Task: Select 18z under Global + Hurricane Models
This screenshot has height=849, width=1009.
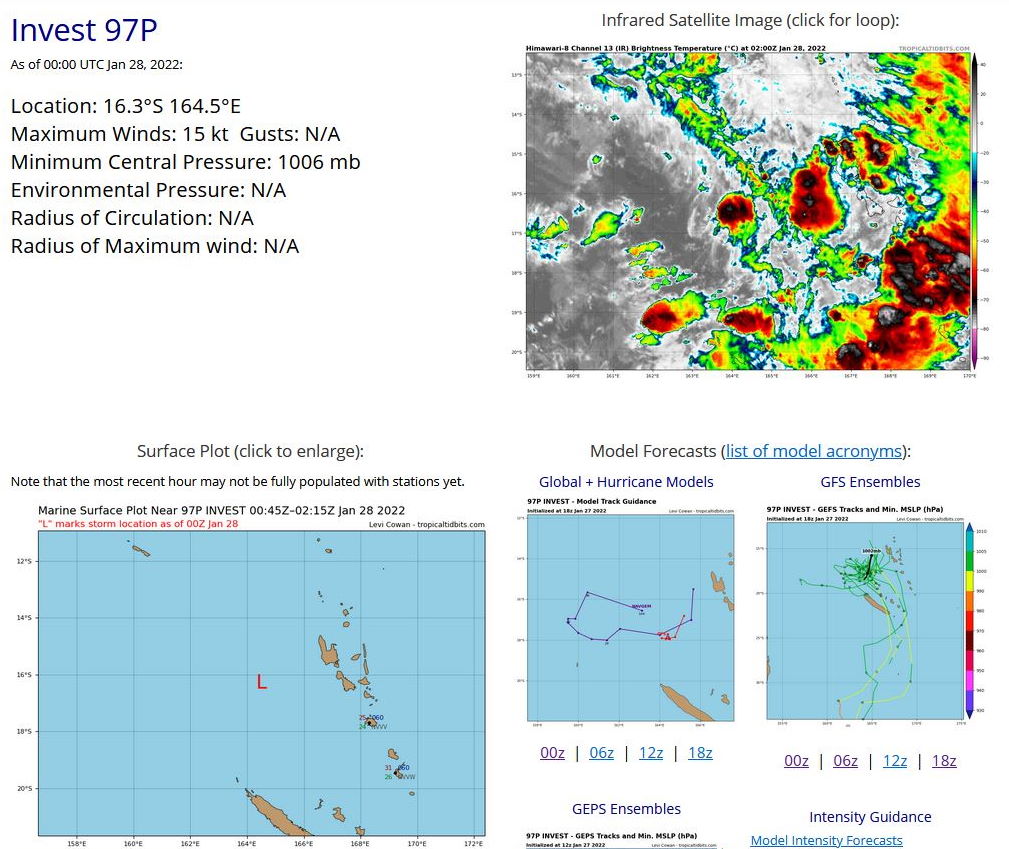Action: click(700, 753)
